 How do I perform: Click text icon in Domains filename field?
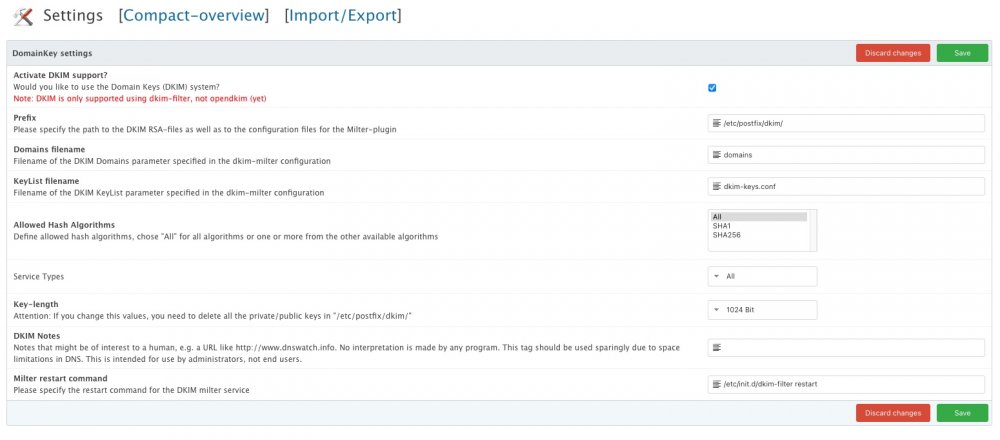(716, 155)
